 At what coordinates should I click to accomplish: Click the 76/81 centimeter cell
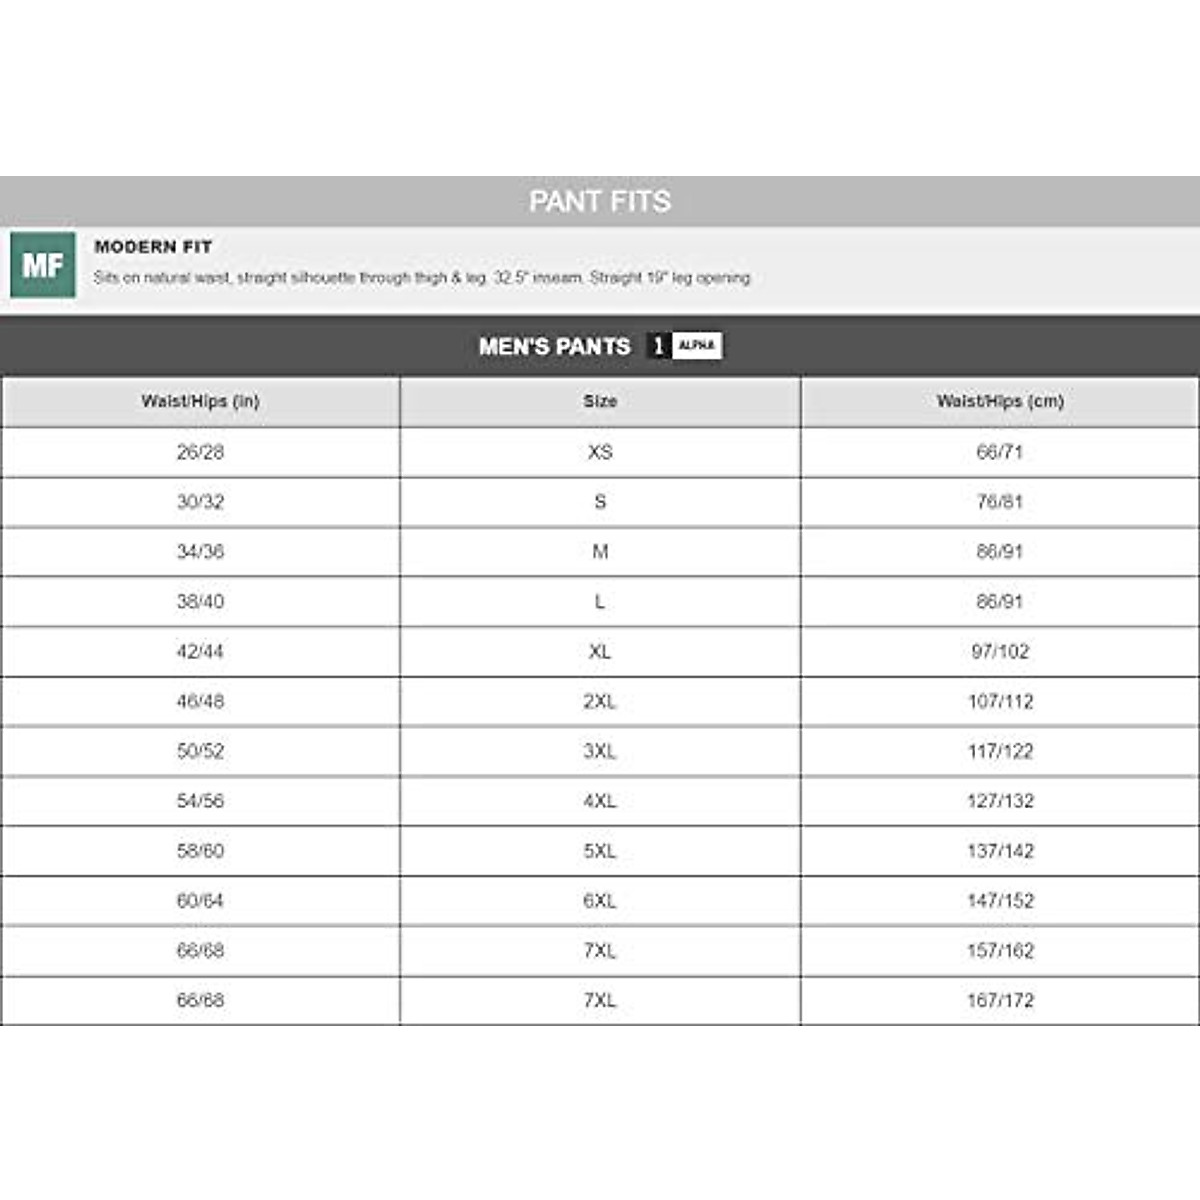pyautogui.click(x=1000, y=502)
